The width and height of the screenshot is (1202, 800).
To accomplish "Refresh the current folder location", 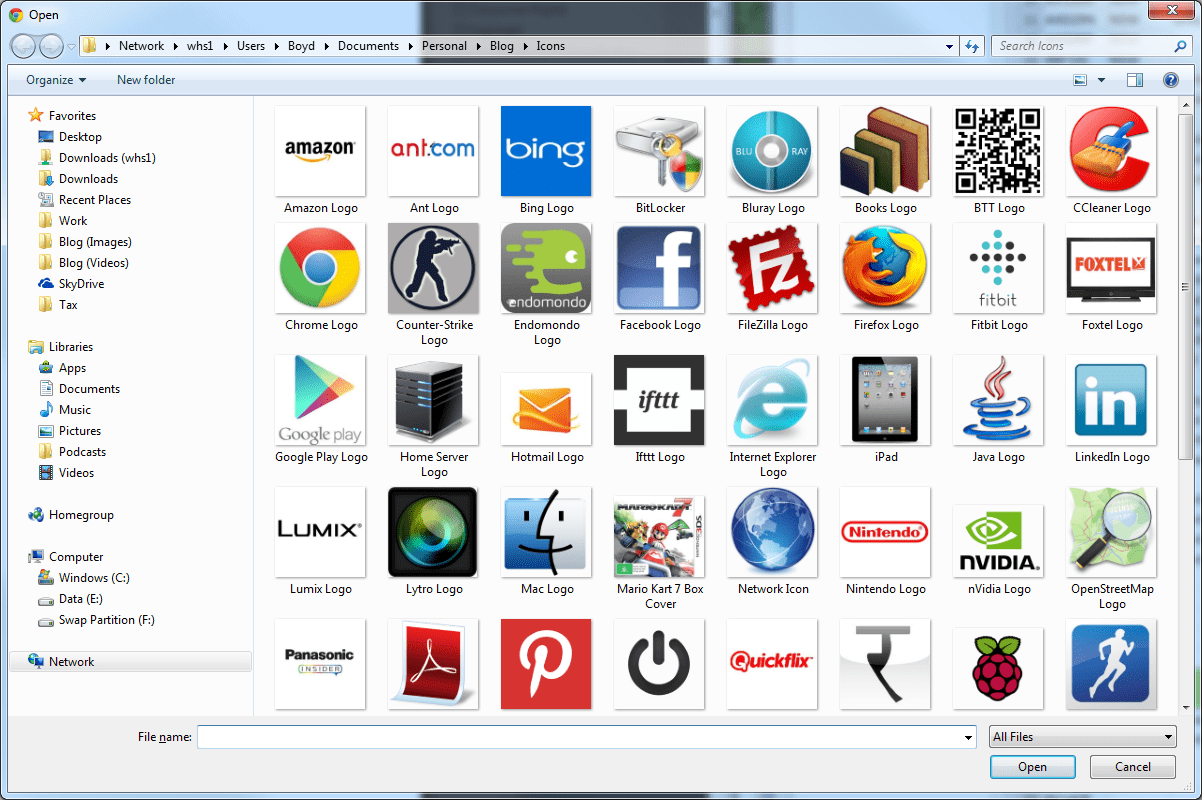I will 973,46.
